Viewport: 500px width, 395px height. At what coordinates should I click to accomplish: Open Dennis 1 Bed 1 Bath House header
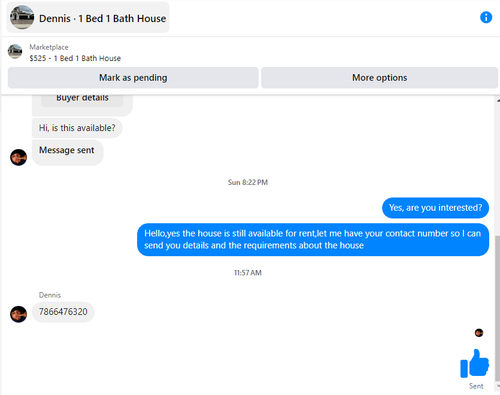coord(88,18)
